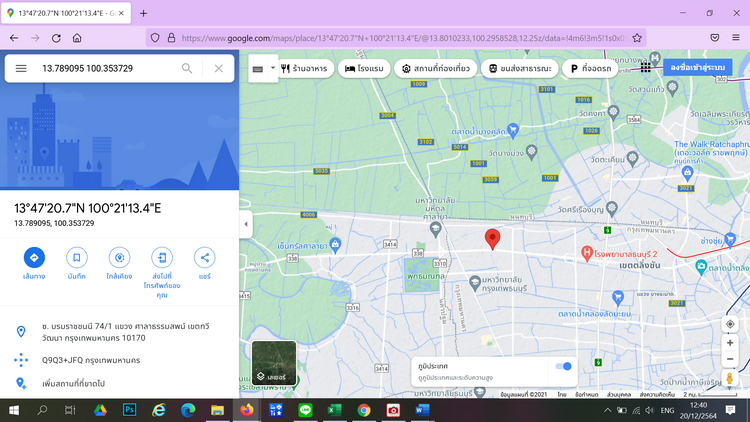Click the Layers (เลเยอร์) satellite thumbnail
Viewport: 750px width, 422px height.
click(x=274, y=362)
